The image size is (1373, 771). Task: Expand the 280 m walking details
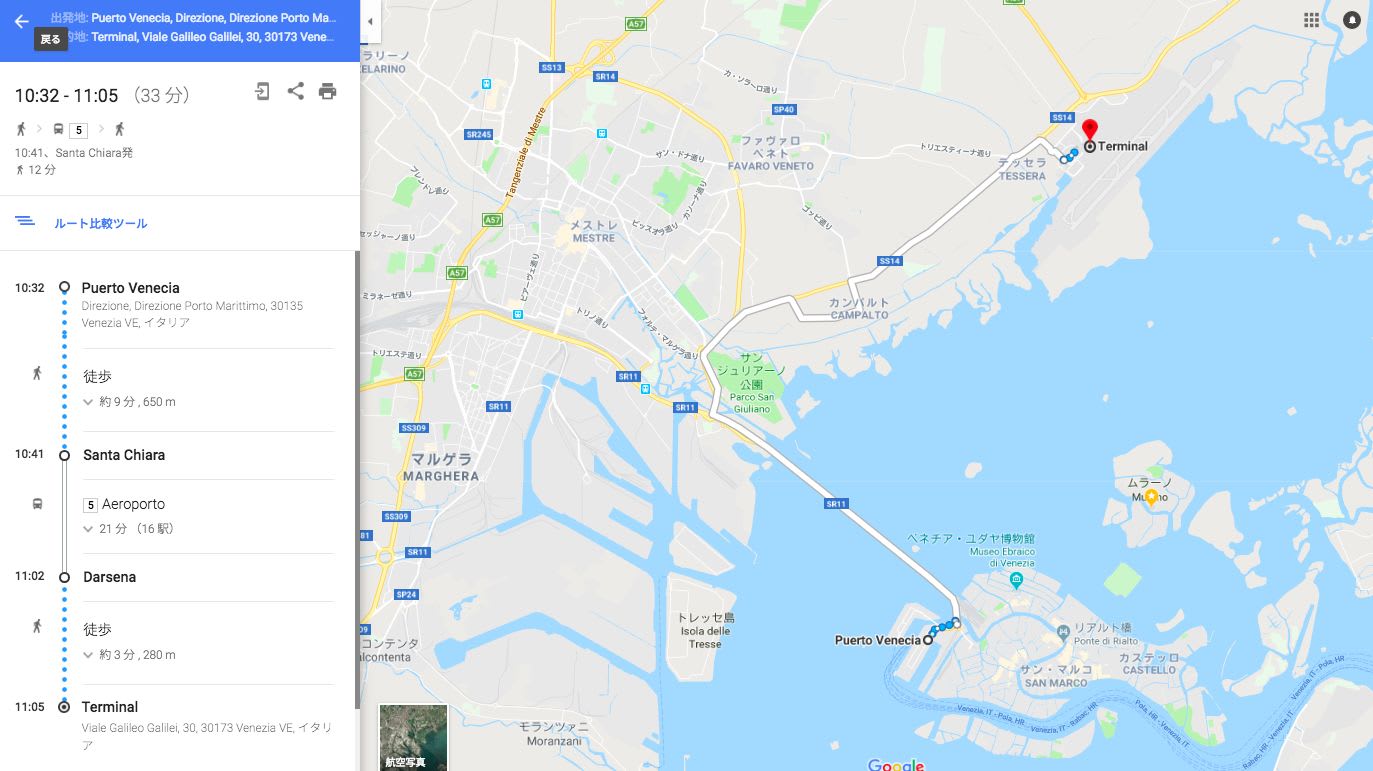coord(130,655)
